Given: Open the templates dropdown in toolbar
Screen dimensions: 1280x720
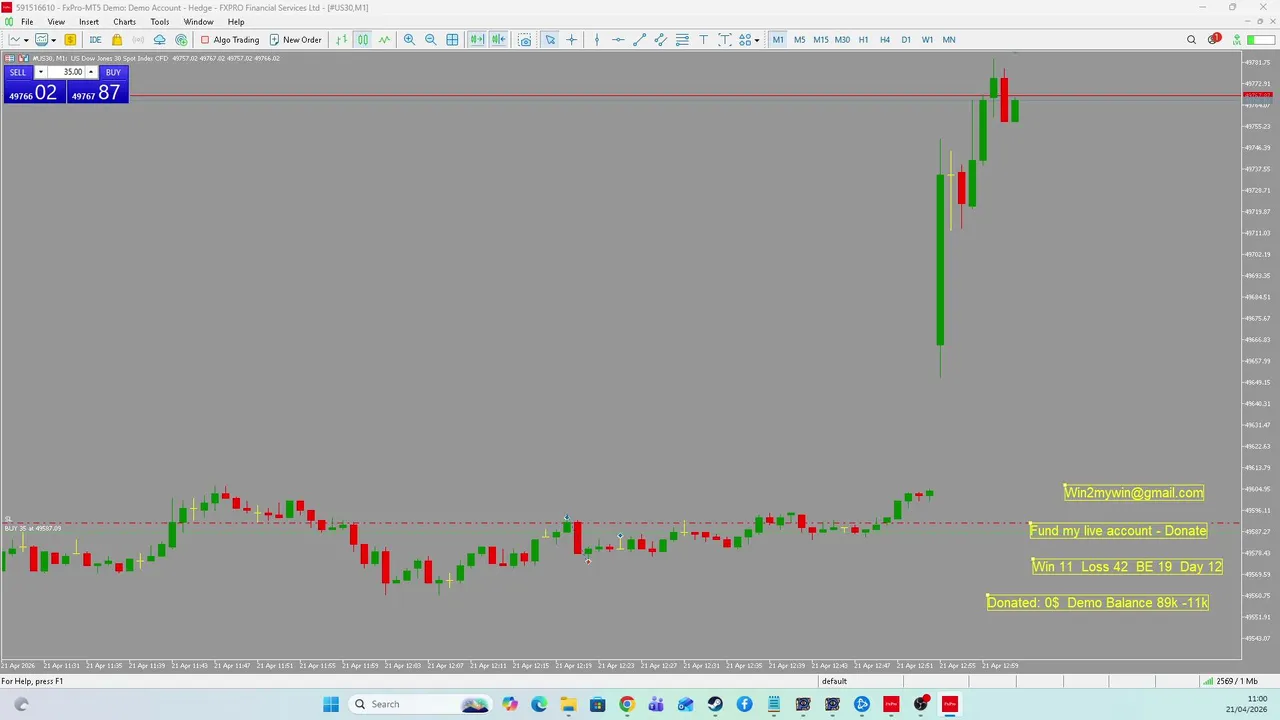Looking at the screenshot, I should tap(54, 40).
